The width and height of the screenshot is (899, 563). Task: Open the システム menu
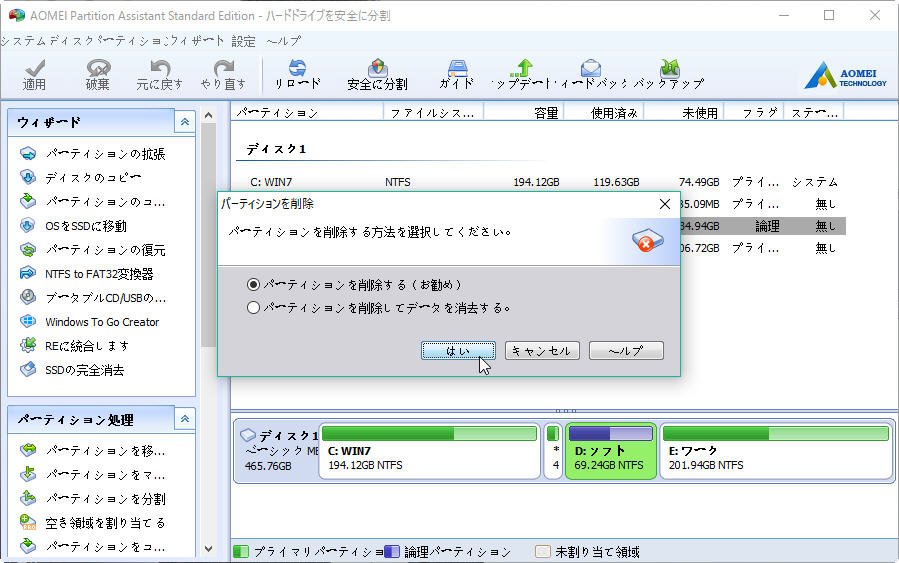24,41
